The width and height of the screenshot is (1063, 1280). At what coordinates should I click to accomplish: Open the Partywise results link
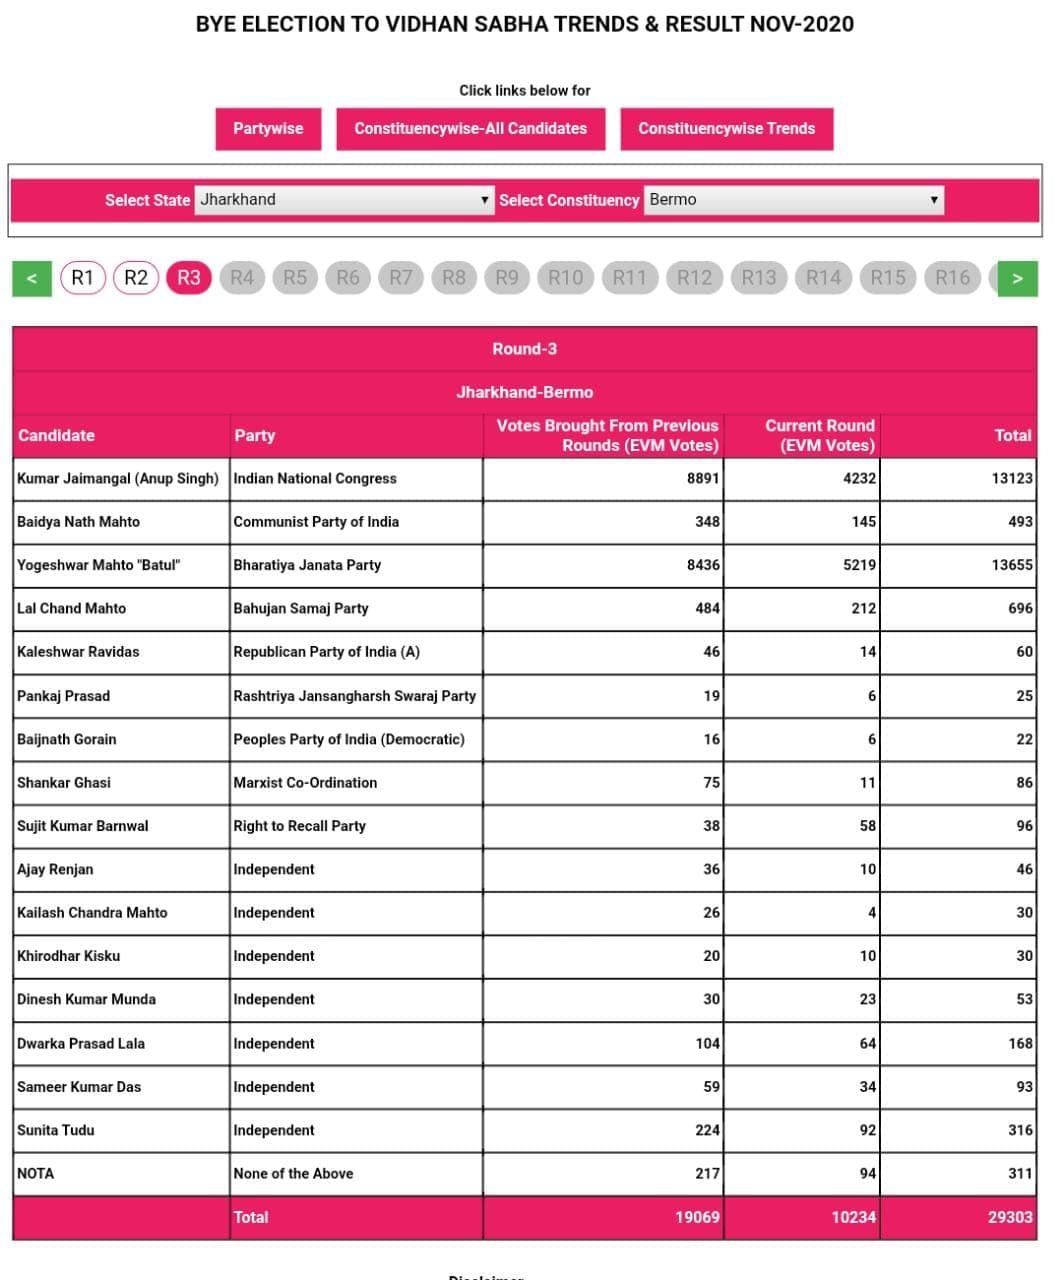[268, 129]
